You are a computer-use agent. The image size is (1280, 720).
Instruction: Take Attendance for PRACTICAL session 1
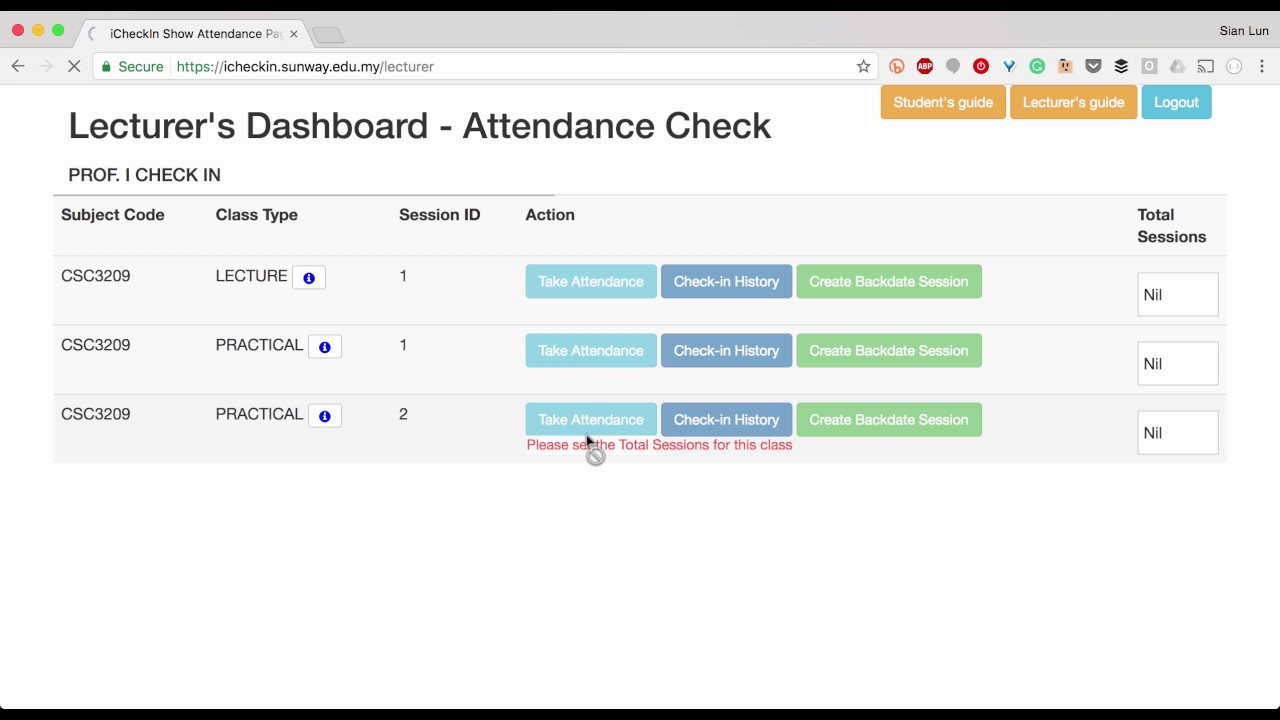pyautogui.click(x=591, y=350)
